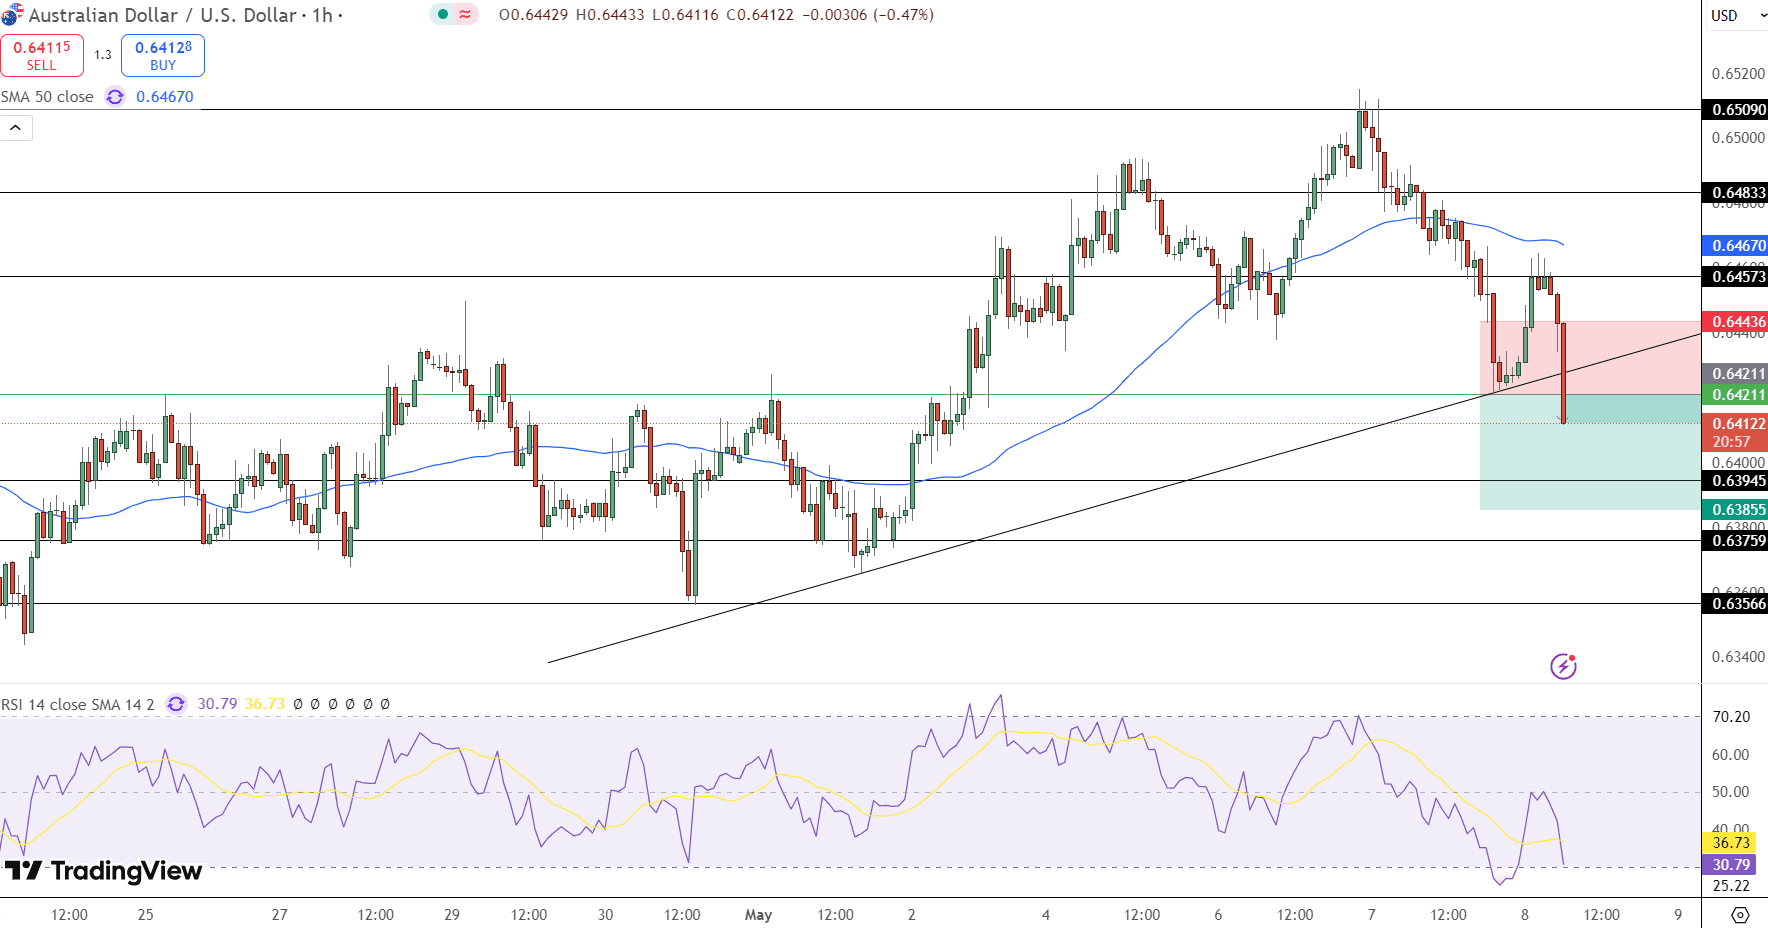The image size is (1768, 928).
Task: Click date 25 on time axis
Action: tap(146, 915)
